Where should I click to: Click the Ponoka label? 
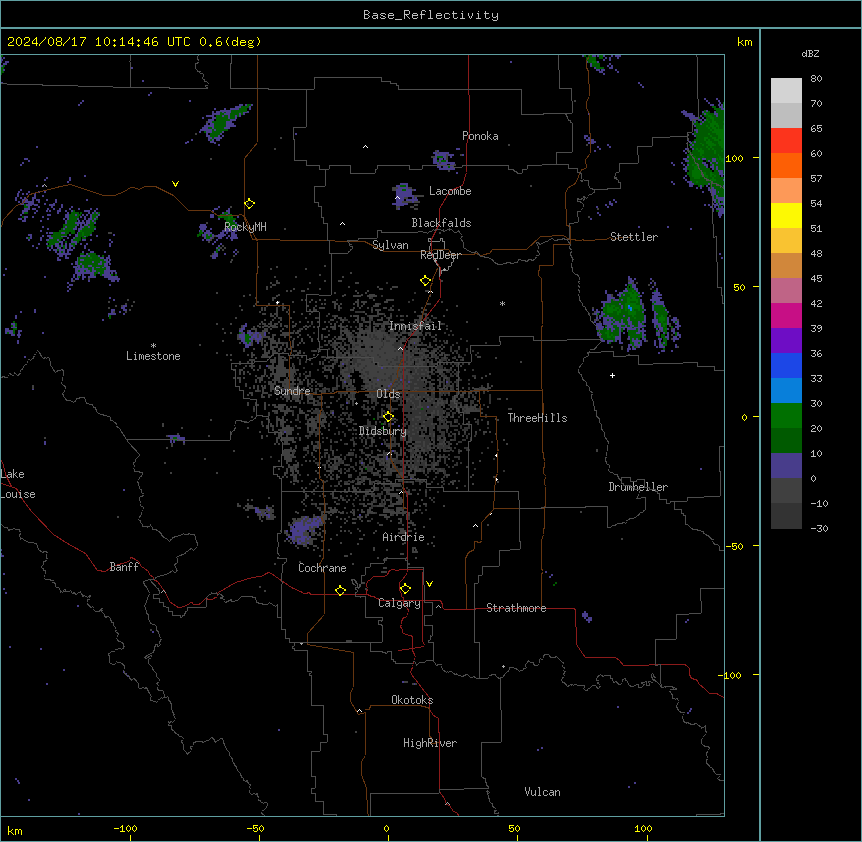point(480,136)
